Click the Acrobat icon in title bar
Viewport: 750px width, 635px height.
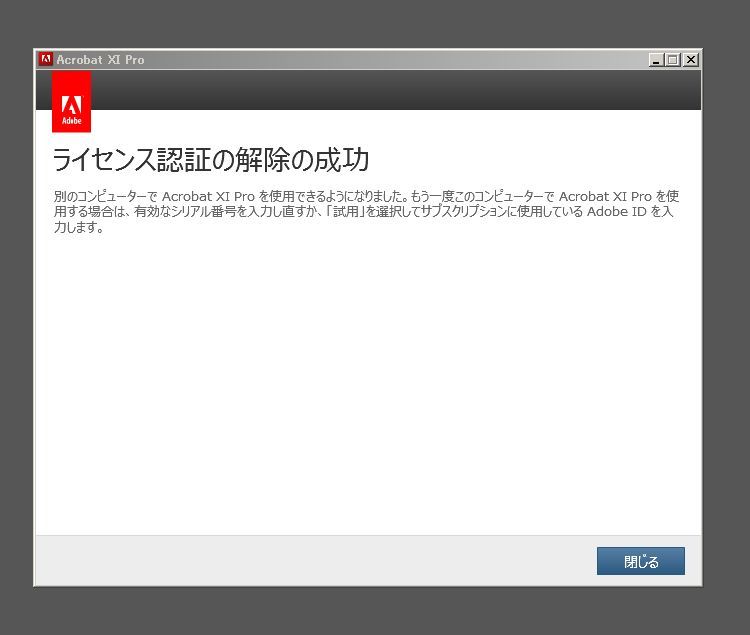point(46,59)
